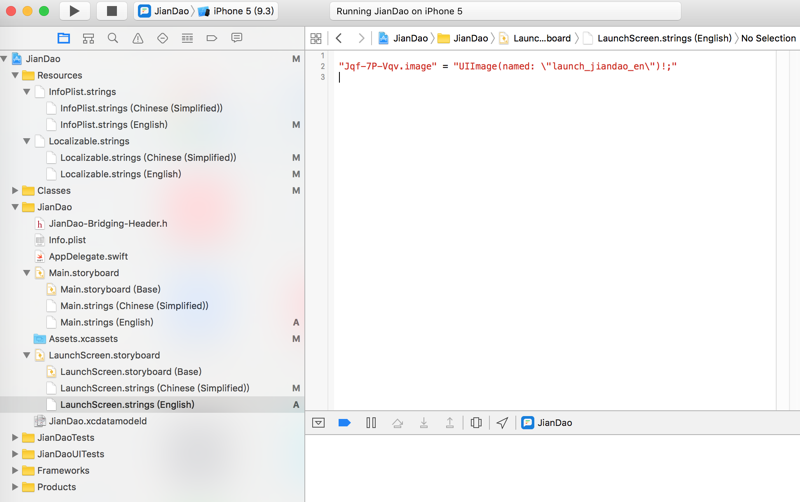The width and height of the screenshot is (800, 502).
Task: Open Localizable.strings (English)
Action: [120, 174]
